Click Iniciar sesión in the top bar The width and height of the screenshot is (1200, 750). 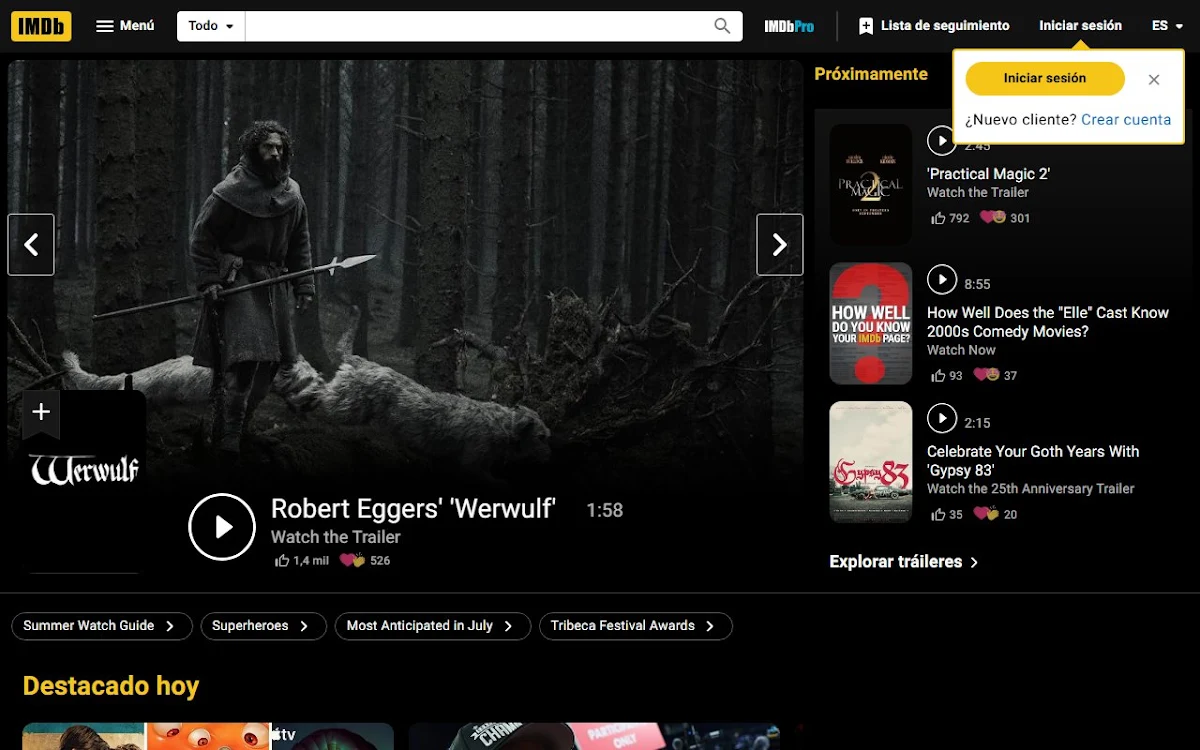1080,26
